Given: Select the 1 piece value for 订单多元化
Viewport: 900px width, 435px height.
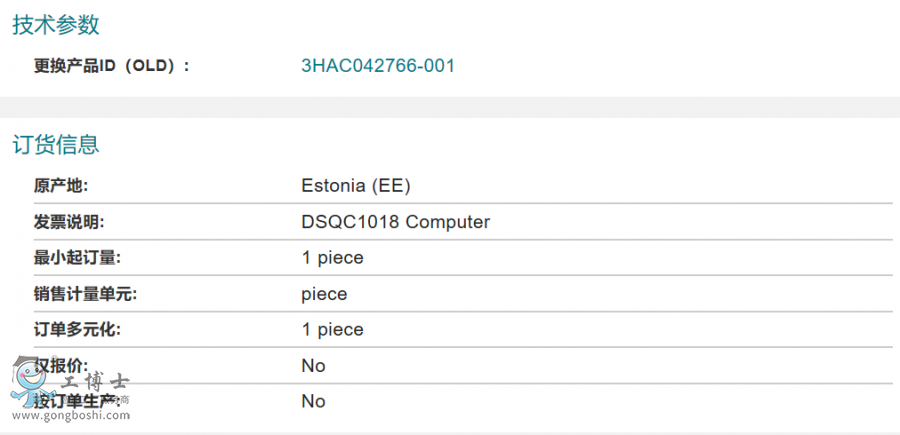Looking at the screenshot, I should pyautogui.click(x=332, y=330).
